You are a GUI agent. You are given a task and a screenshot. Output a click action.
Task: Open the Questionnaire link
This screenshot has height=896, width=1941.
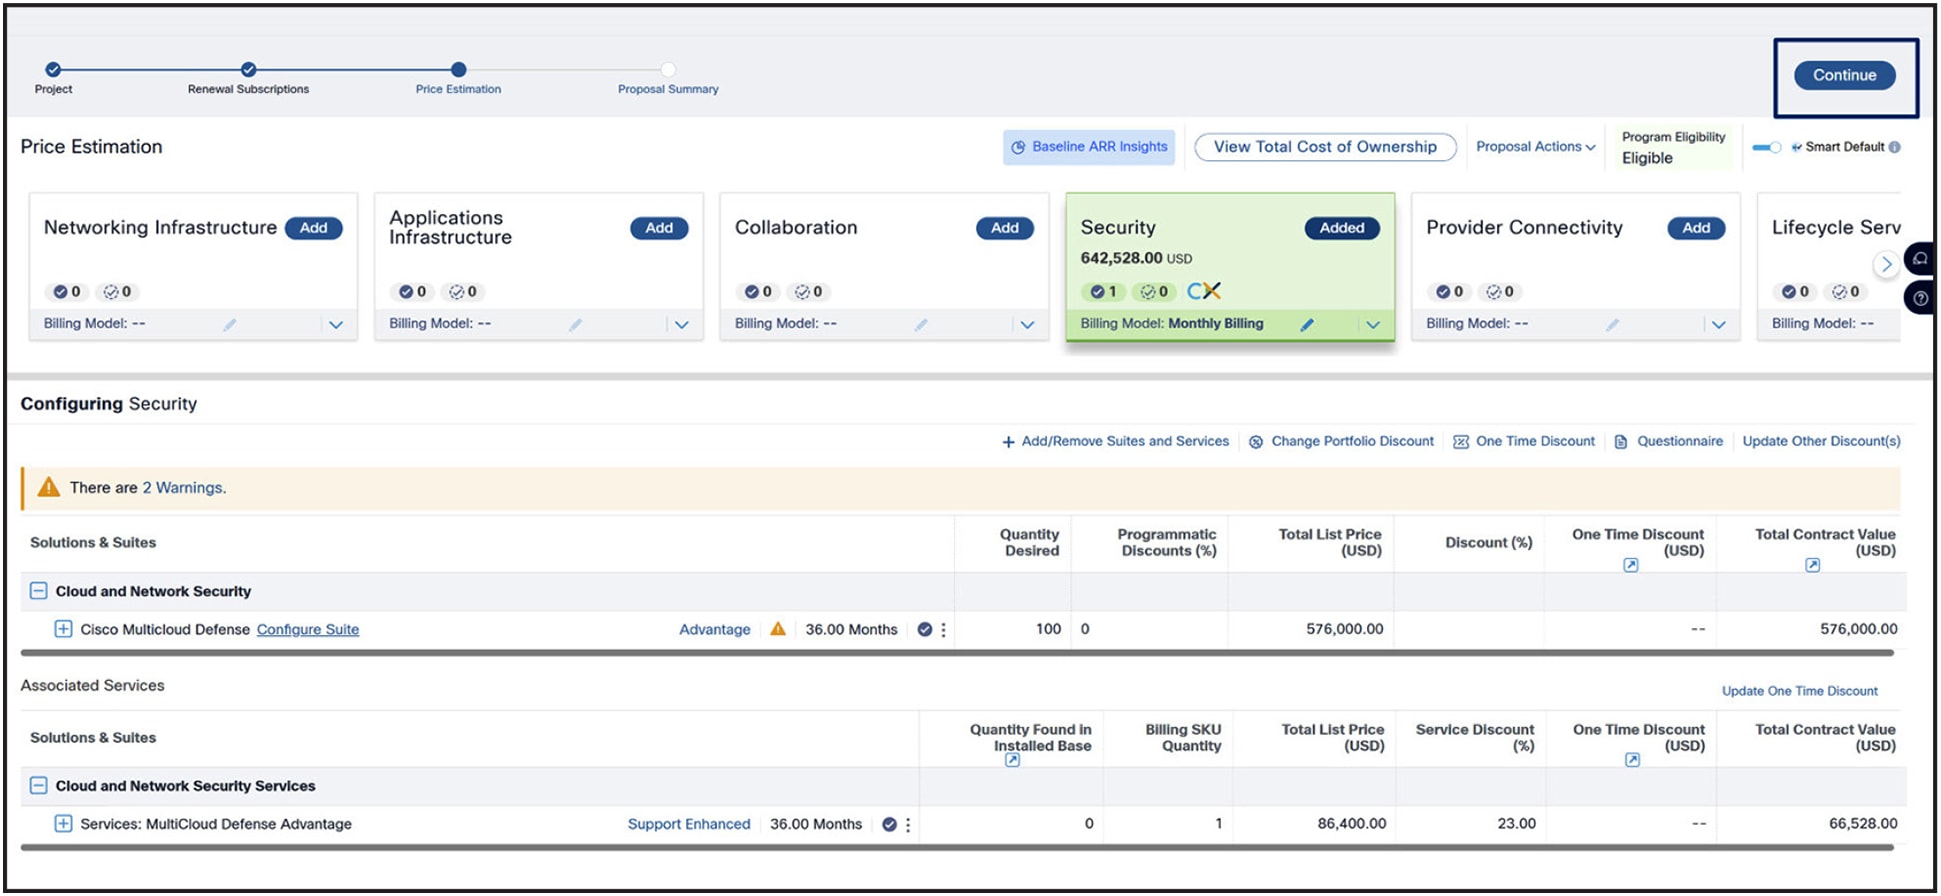(1669, 441)
